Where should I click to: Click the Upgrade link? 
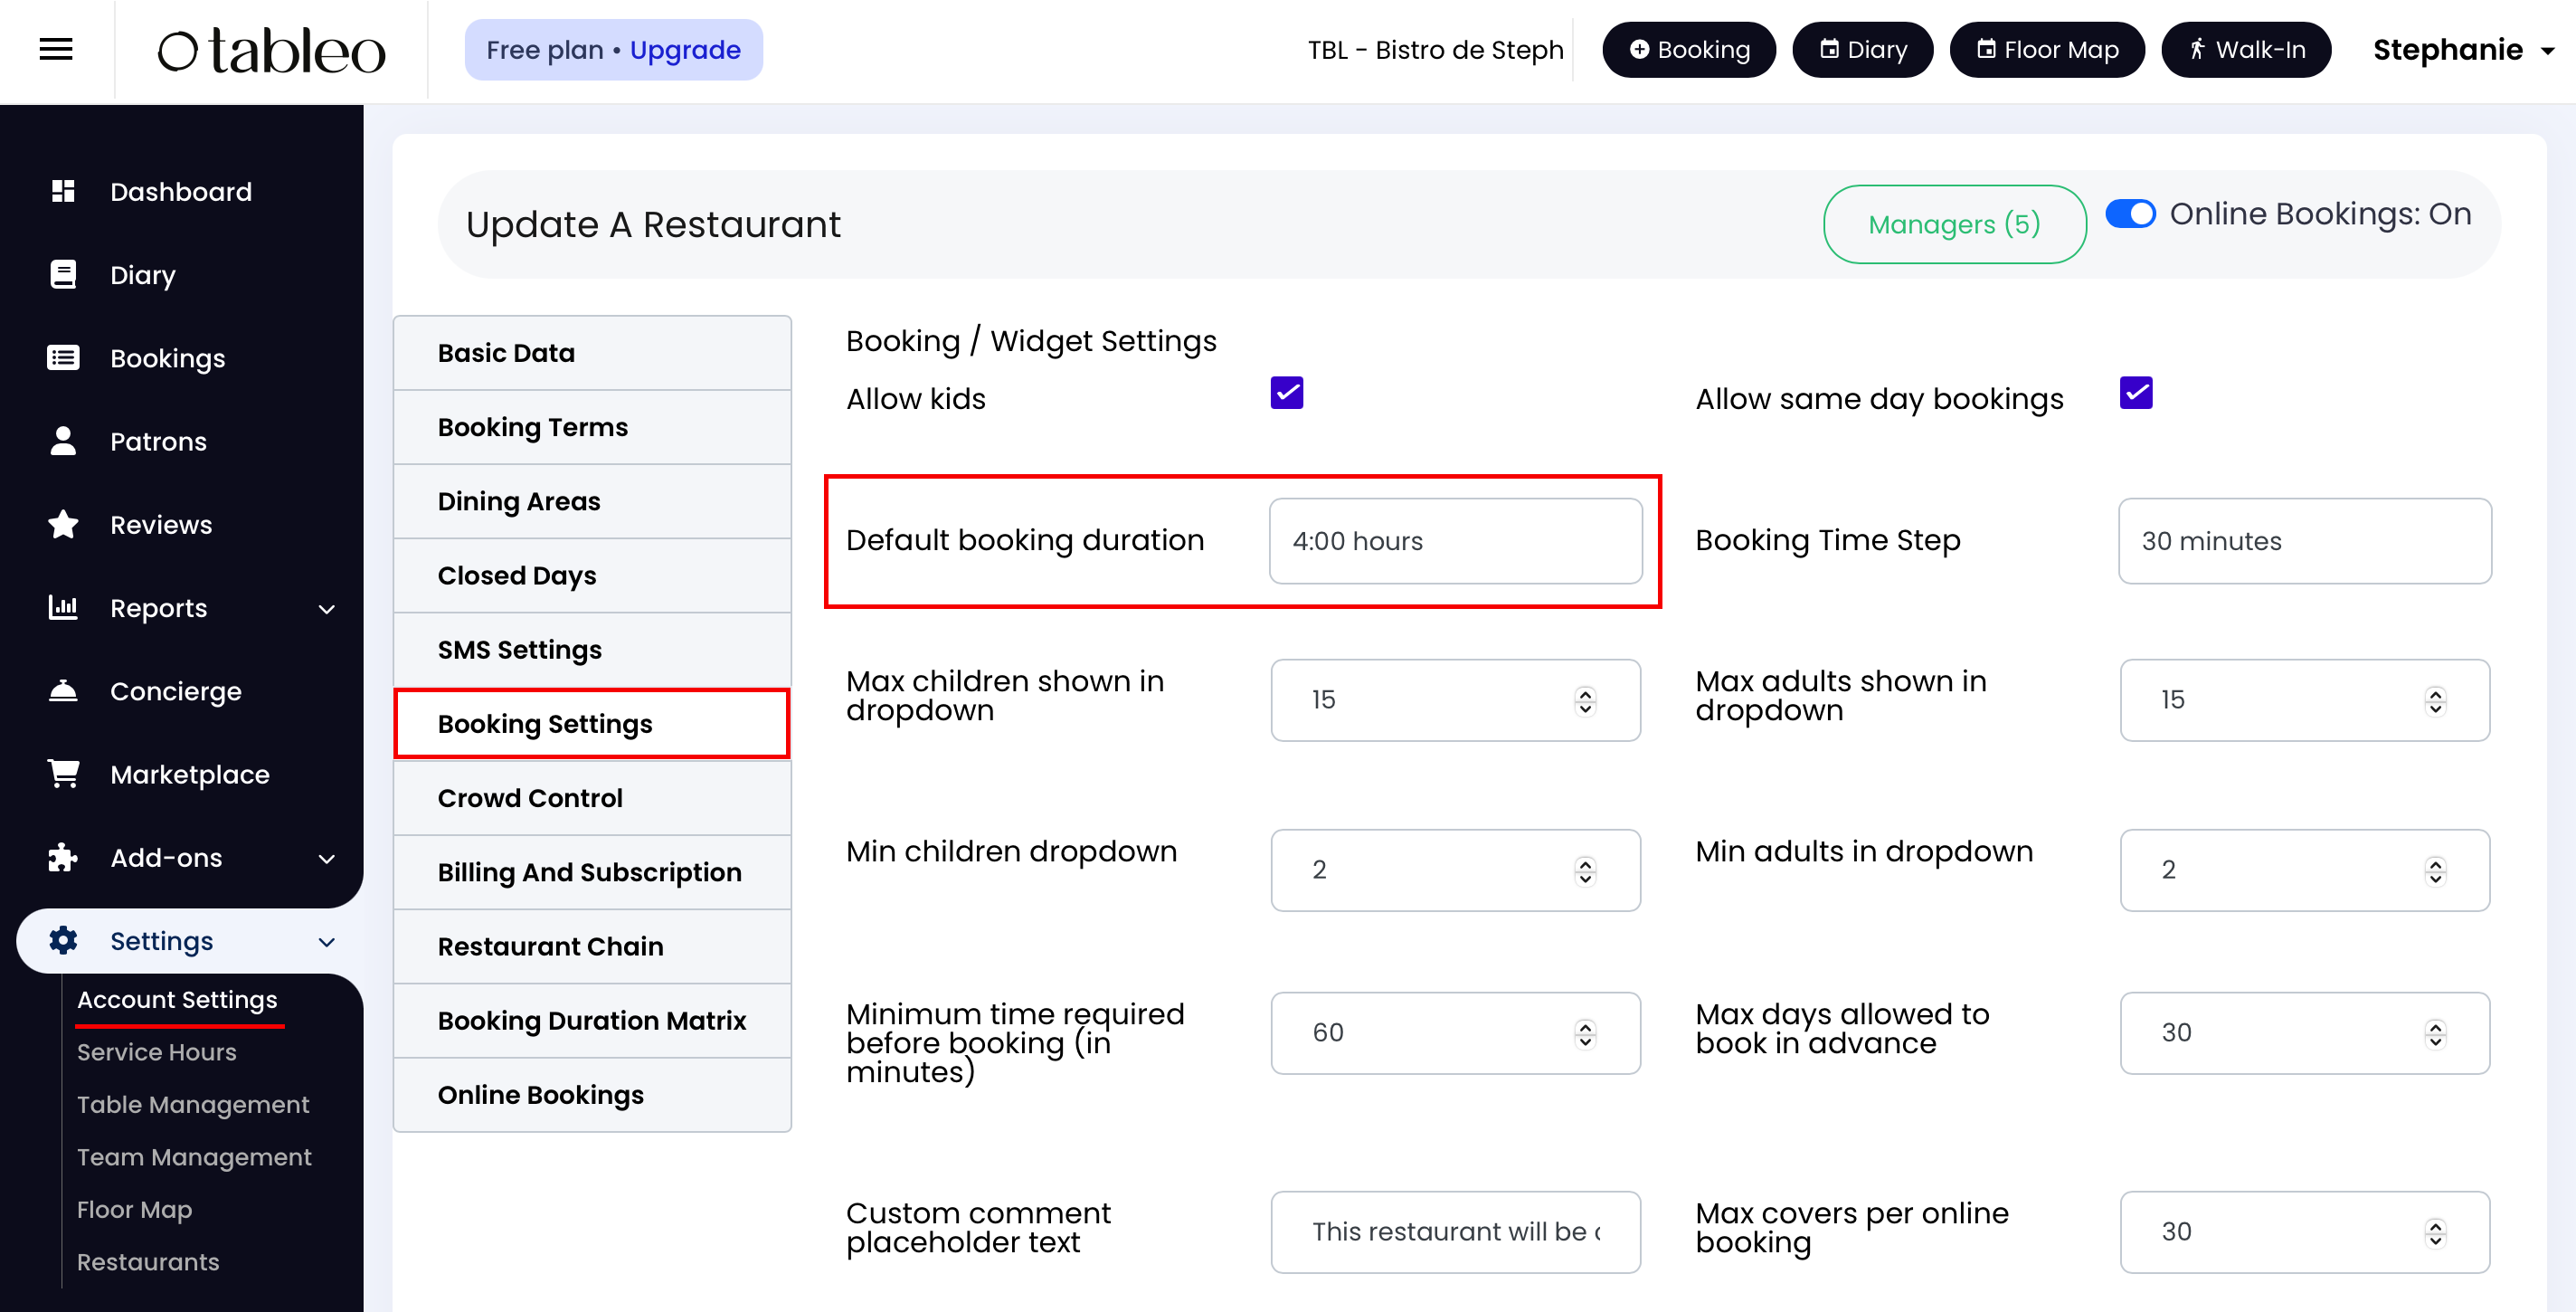coord(685,50)
